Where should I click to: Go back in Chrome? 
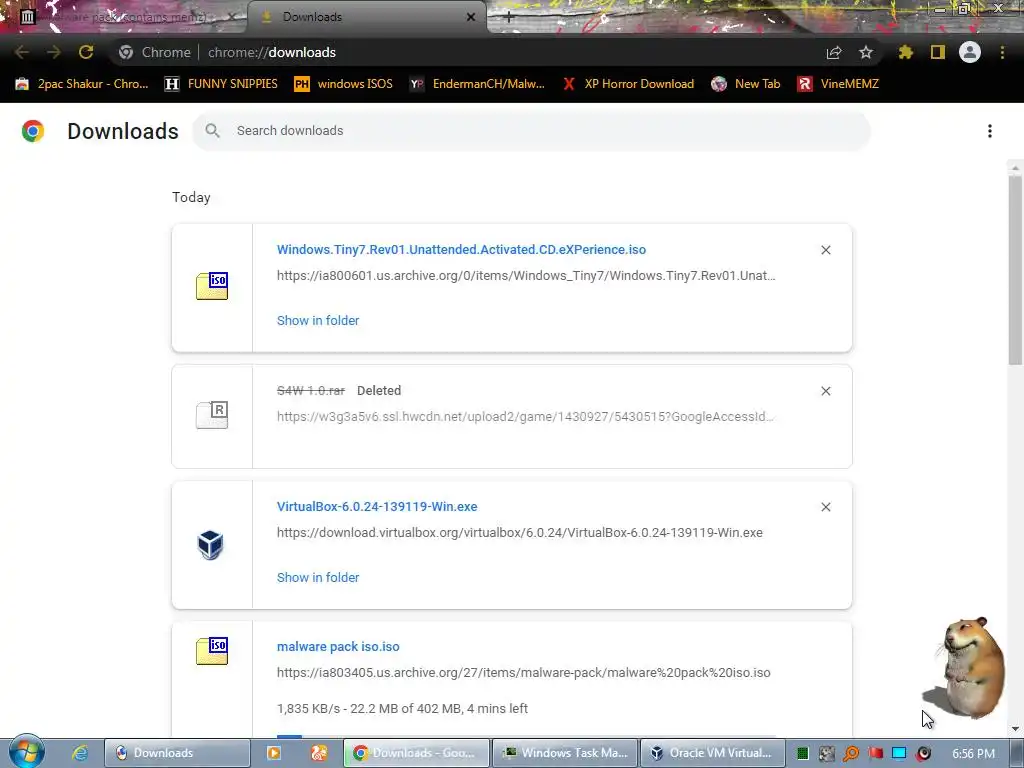[22, 52]
